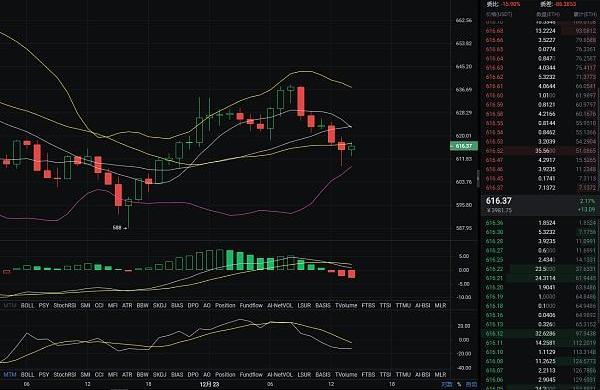Screen dimensions: 600x390
Task: Grab the chart and order book divider handle
Action: point(478,179)
